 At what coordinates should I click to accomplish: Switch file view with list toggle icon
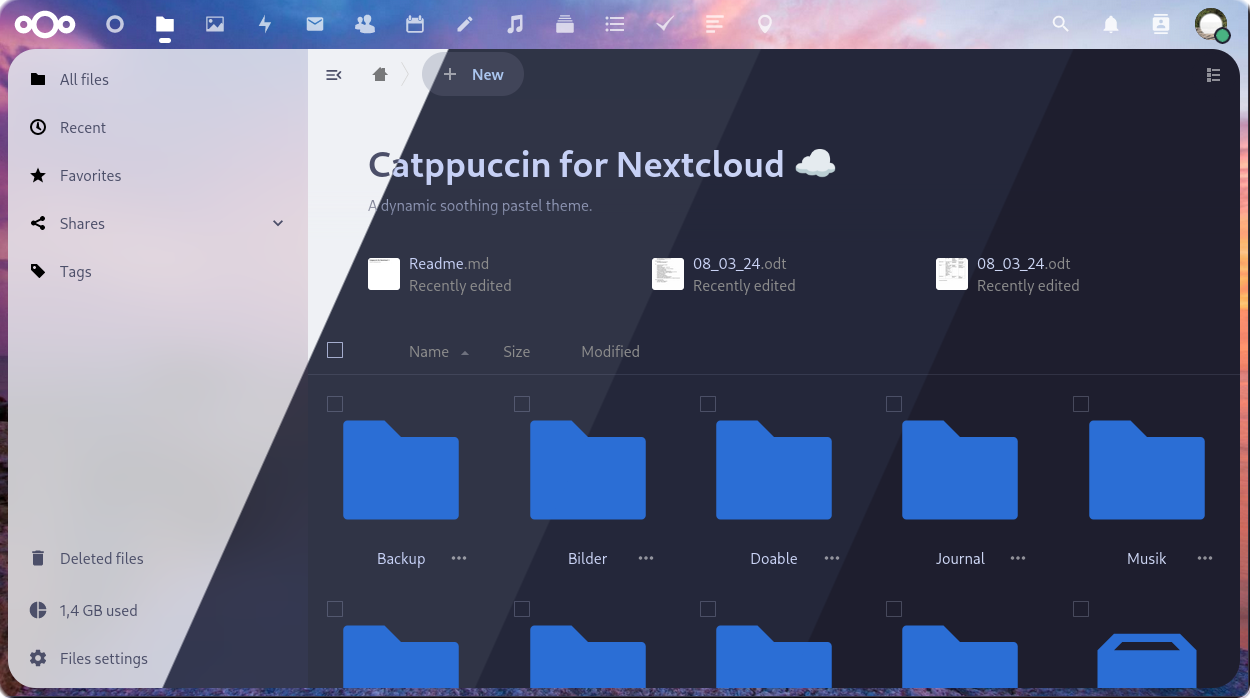coord(1214,75)
